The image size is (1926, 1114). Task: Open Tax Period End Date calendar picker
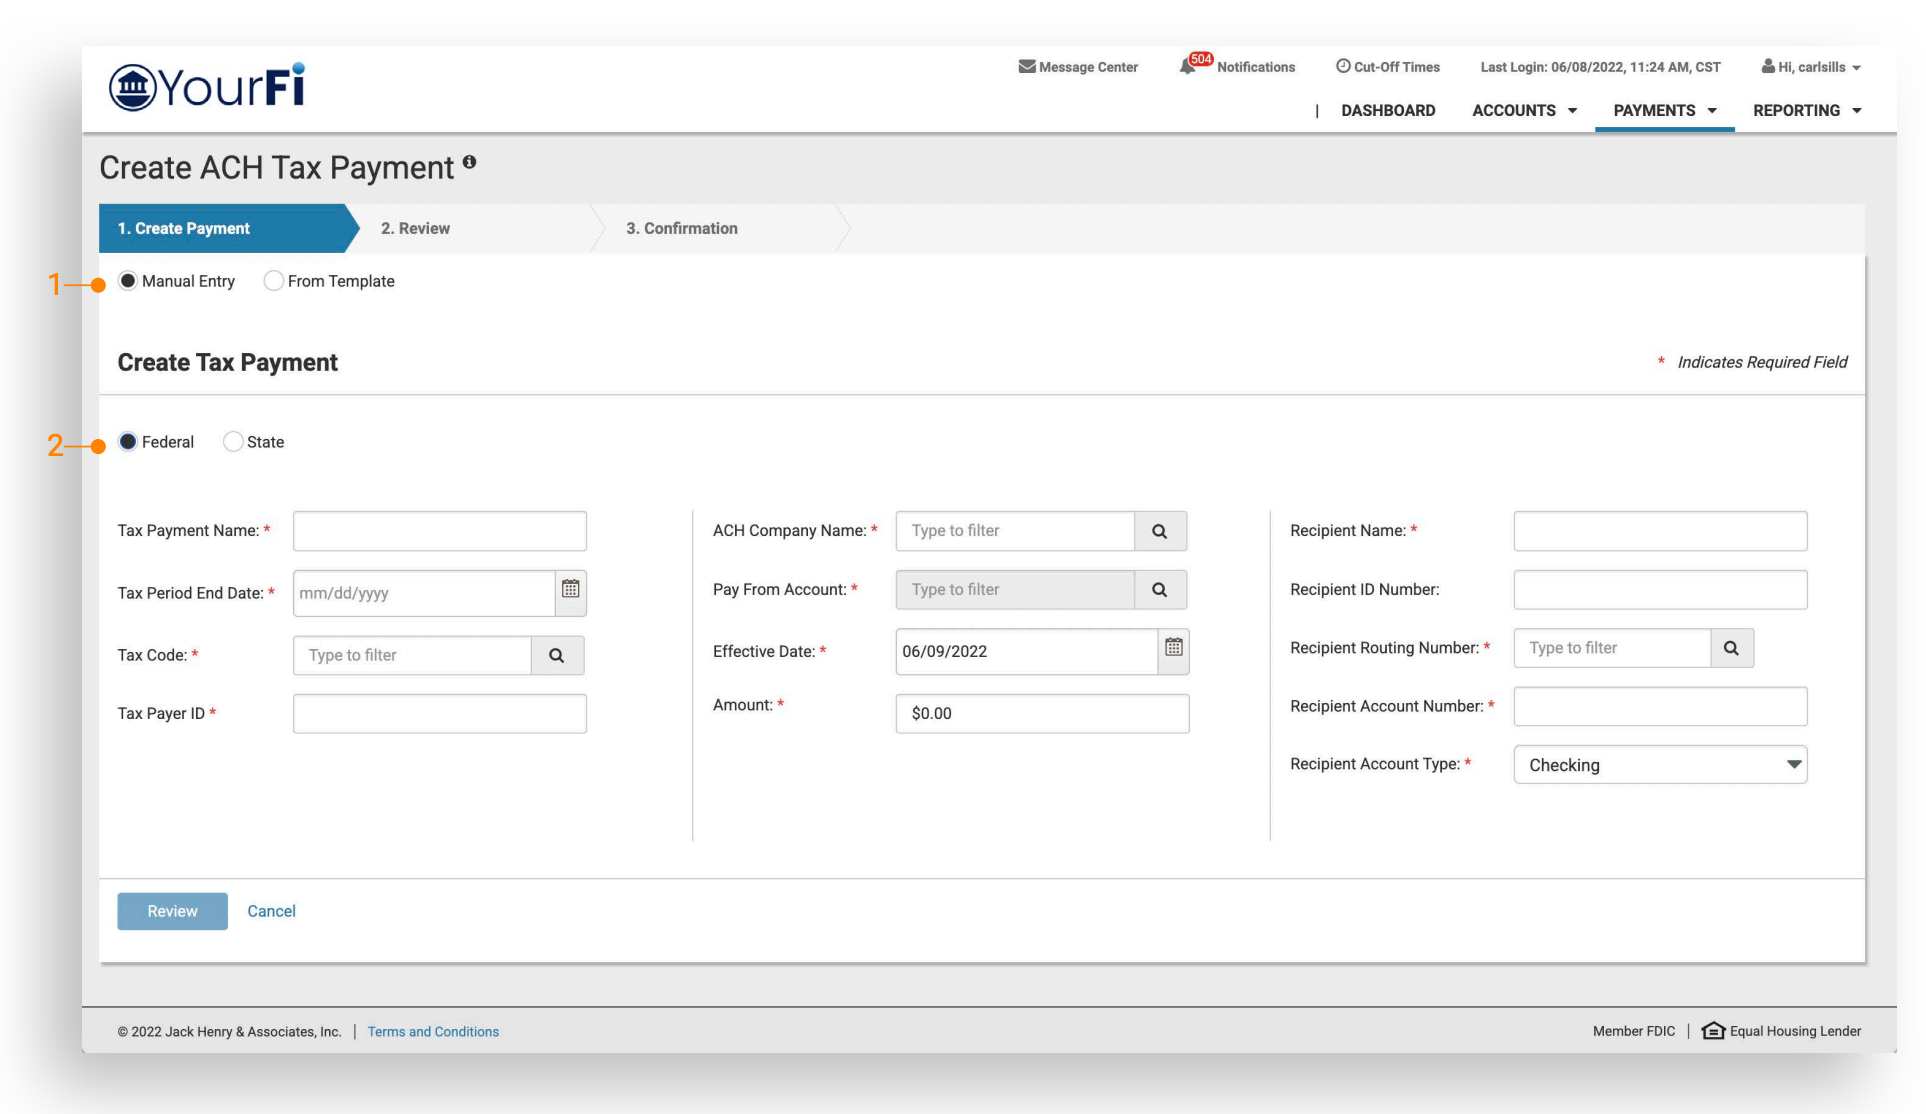coord(570,590)
